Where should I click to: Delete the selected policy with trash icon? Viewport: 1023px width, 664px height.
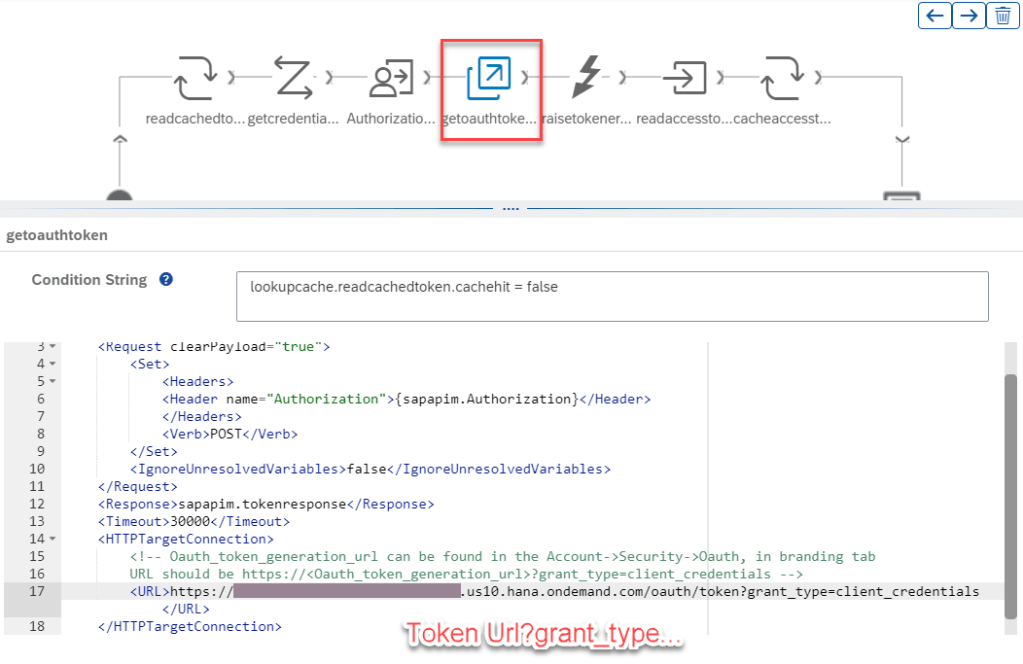[1001, 15]
